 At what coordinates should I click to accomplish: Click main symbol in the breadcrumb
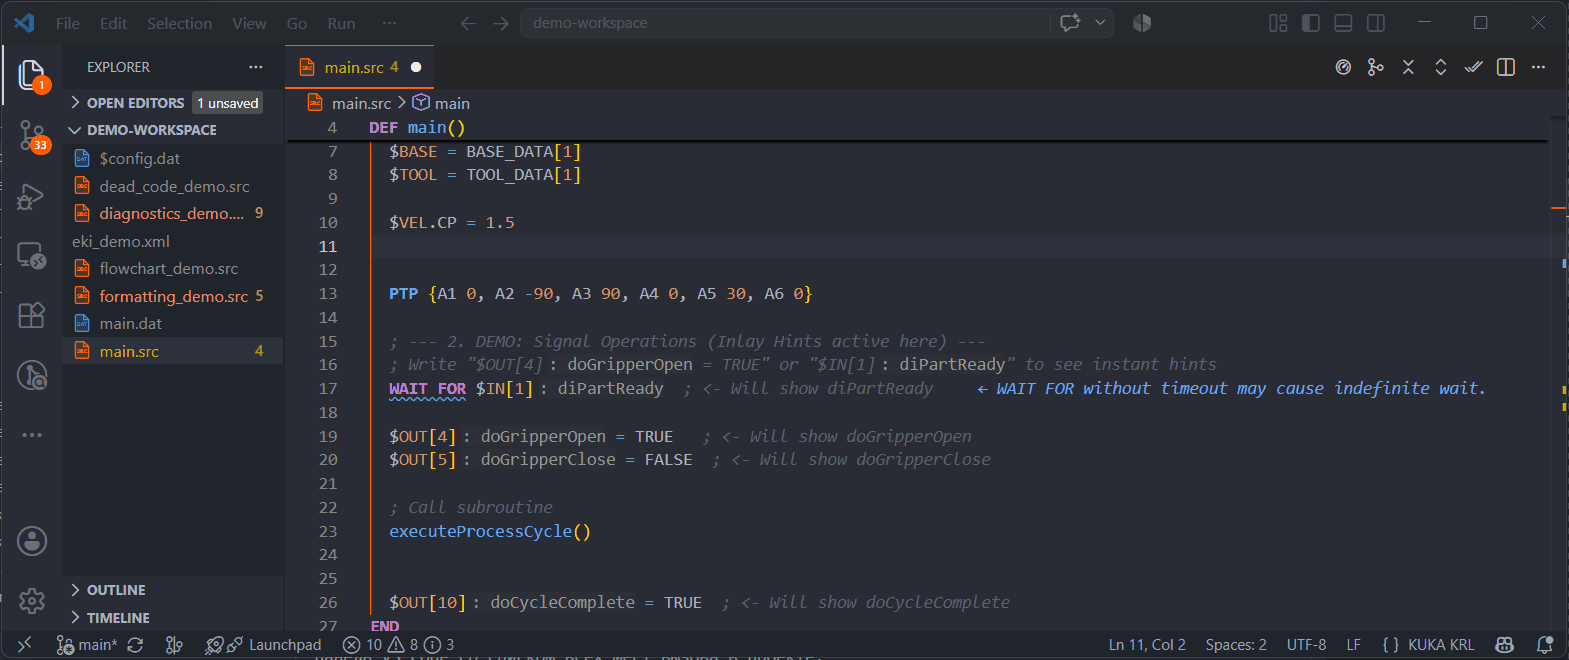click(452, 103)
